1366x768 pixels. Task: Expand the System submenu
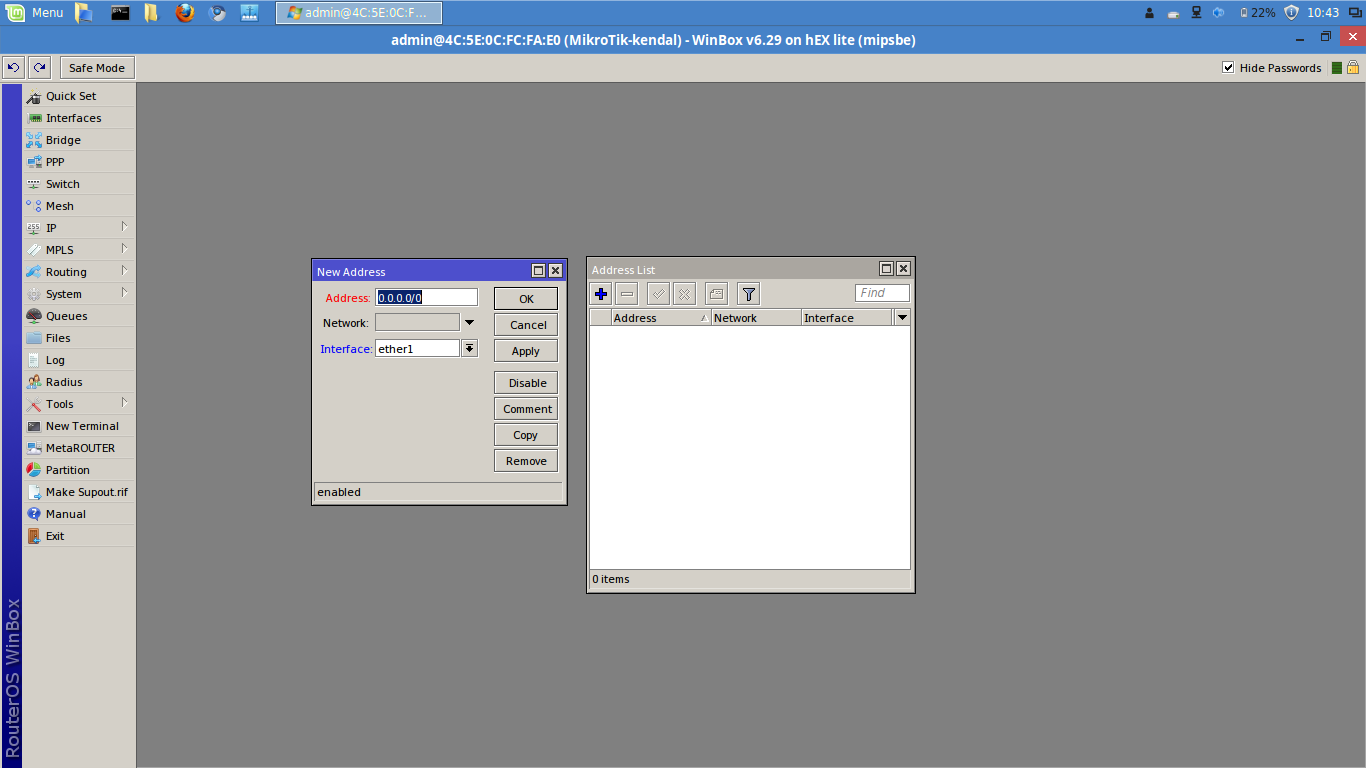(79, 294)
